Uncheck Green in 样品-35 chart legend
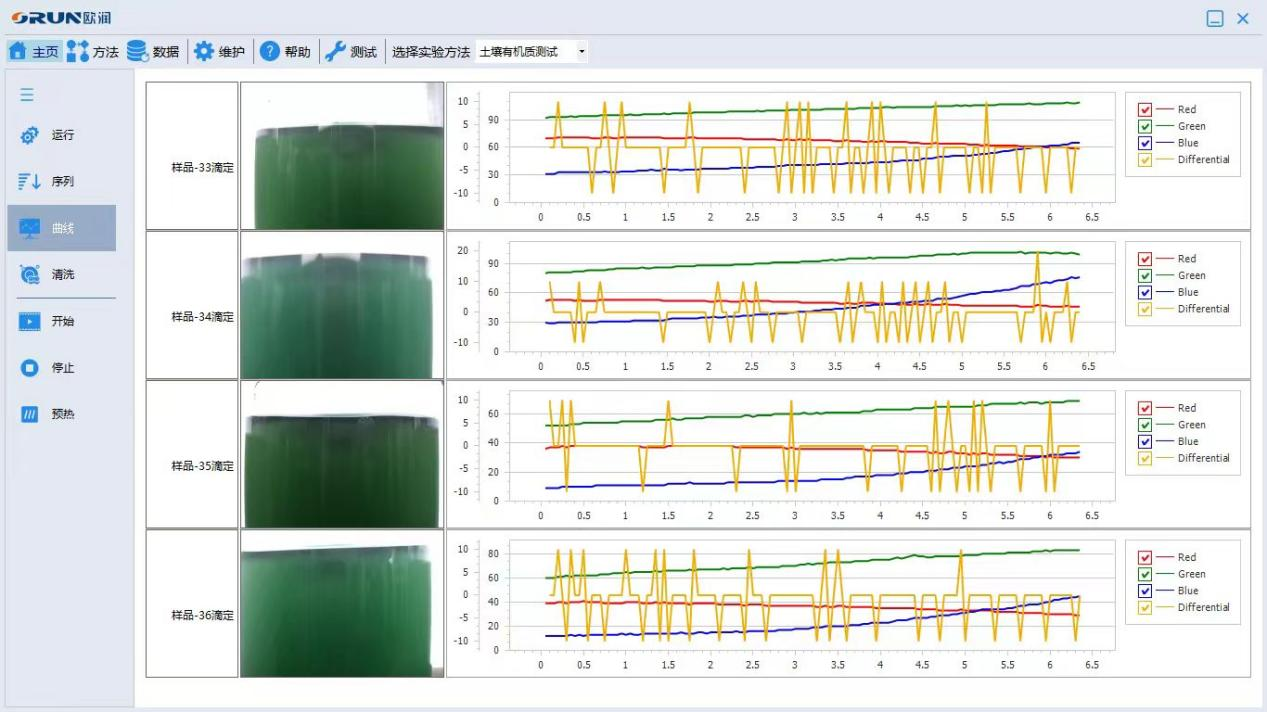The height and width of the screenshot is (712, 1267). pyautogui.click(x=1145, y=425)
